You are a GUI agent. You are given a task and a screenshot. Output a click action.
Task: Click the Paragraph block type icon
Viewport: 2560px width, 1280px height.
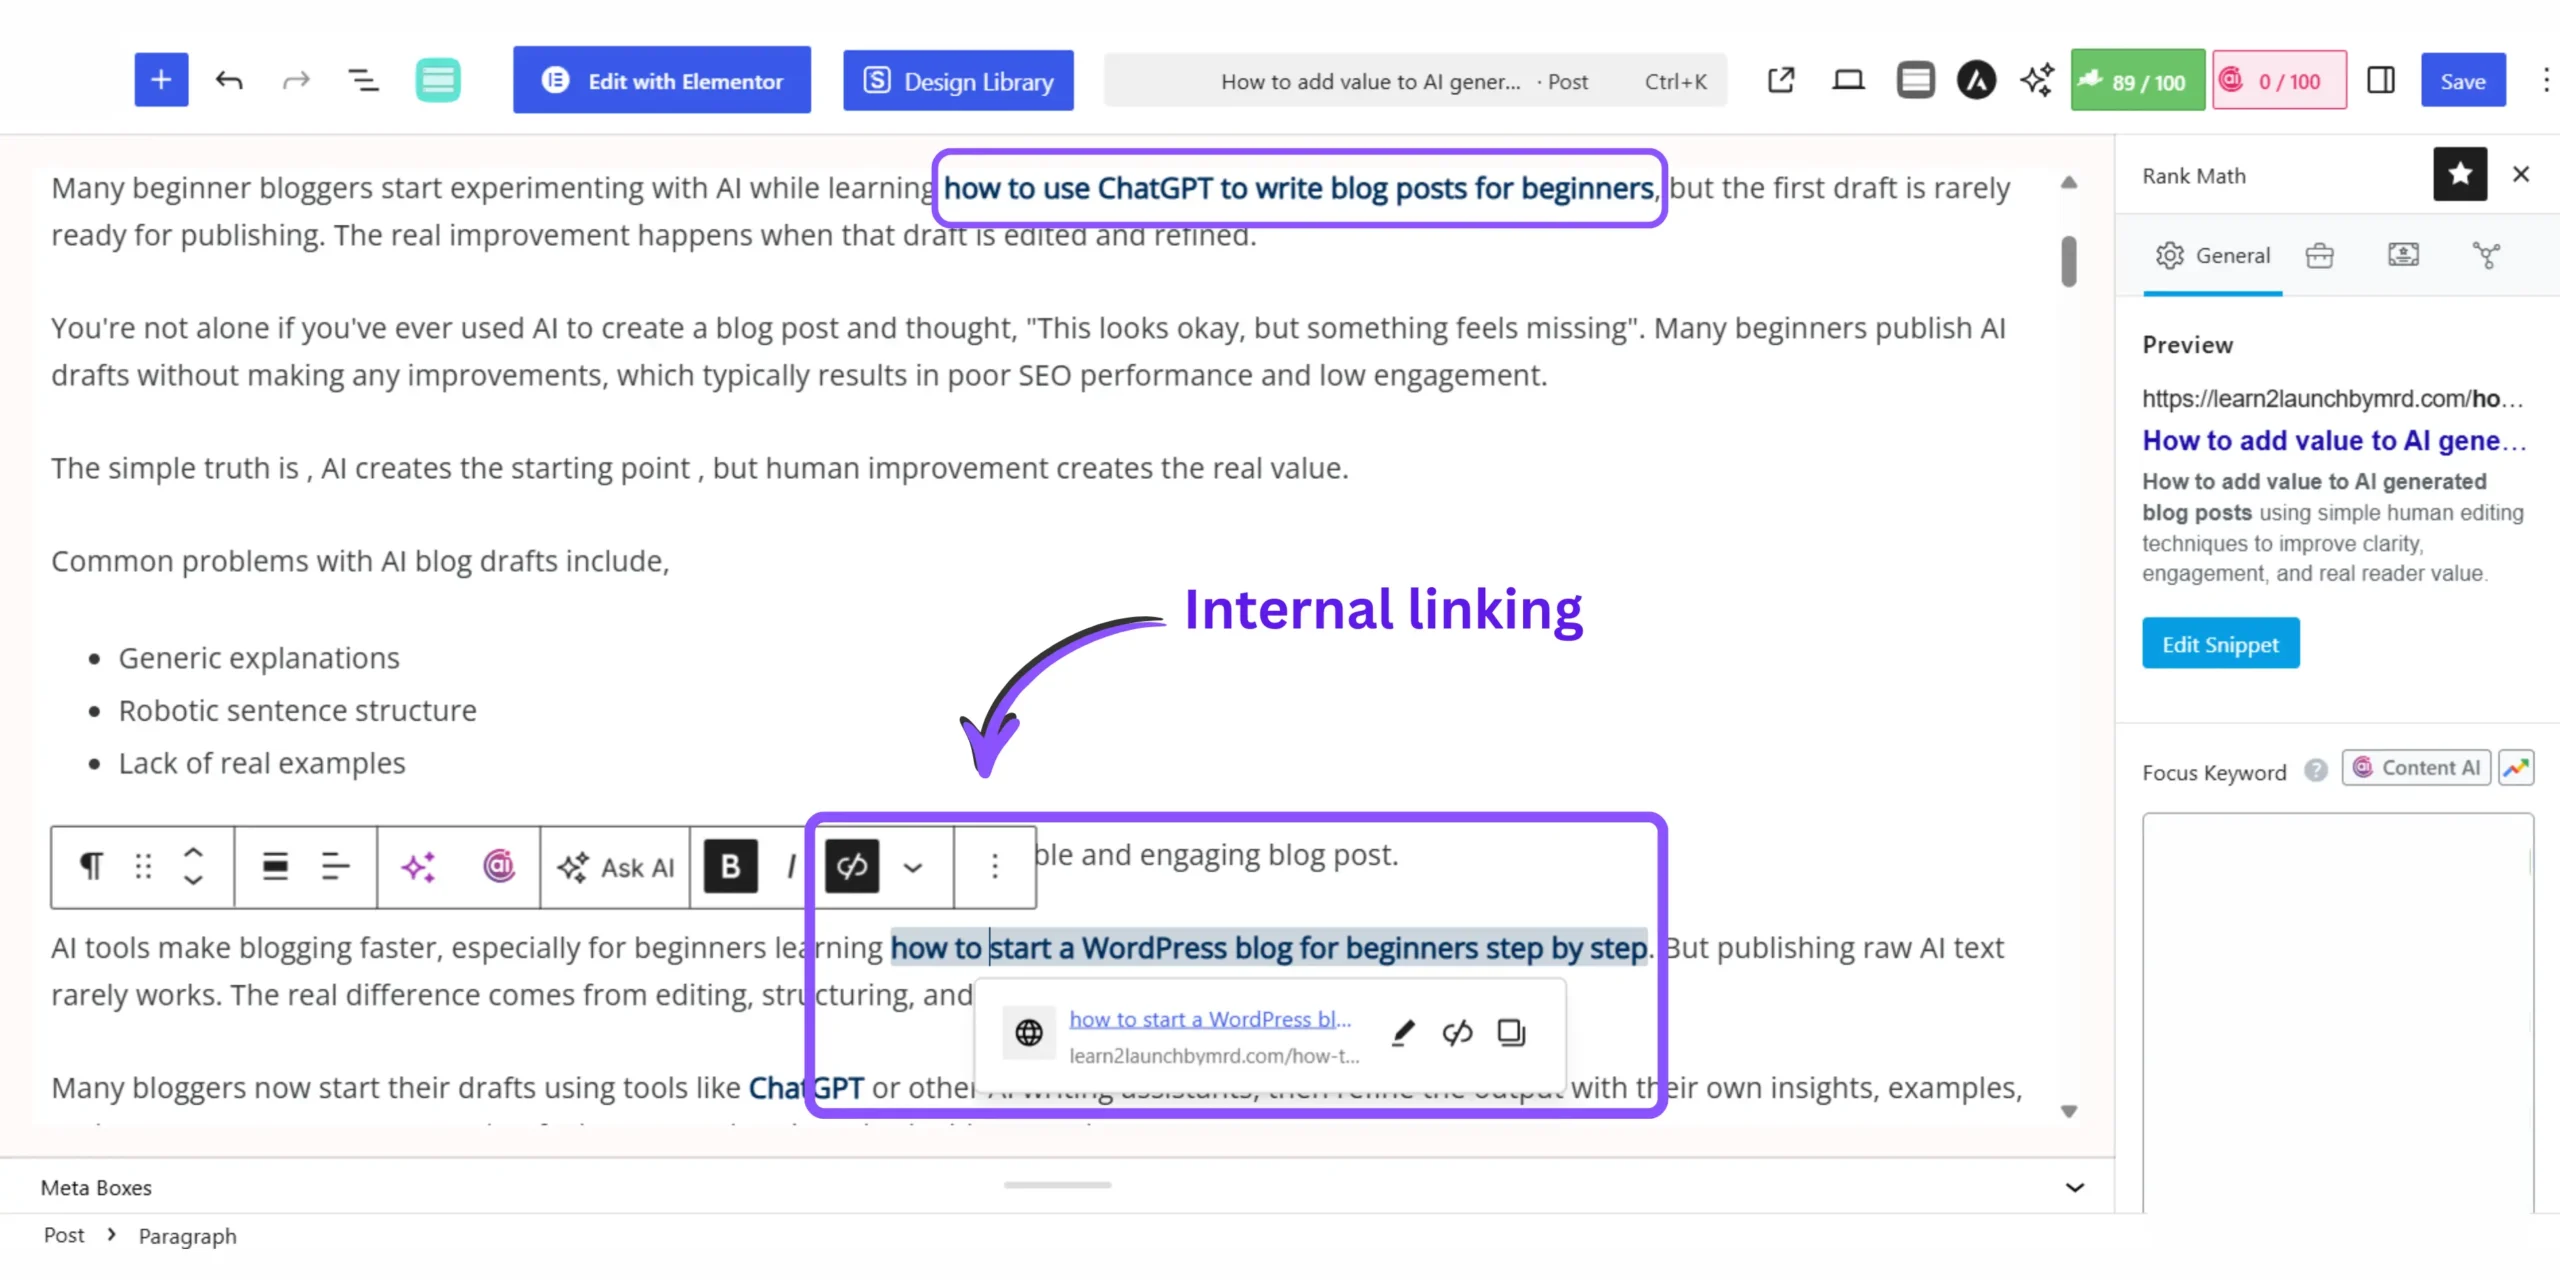click(91, 866)
